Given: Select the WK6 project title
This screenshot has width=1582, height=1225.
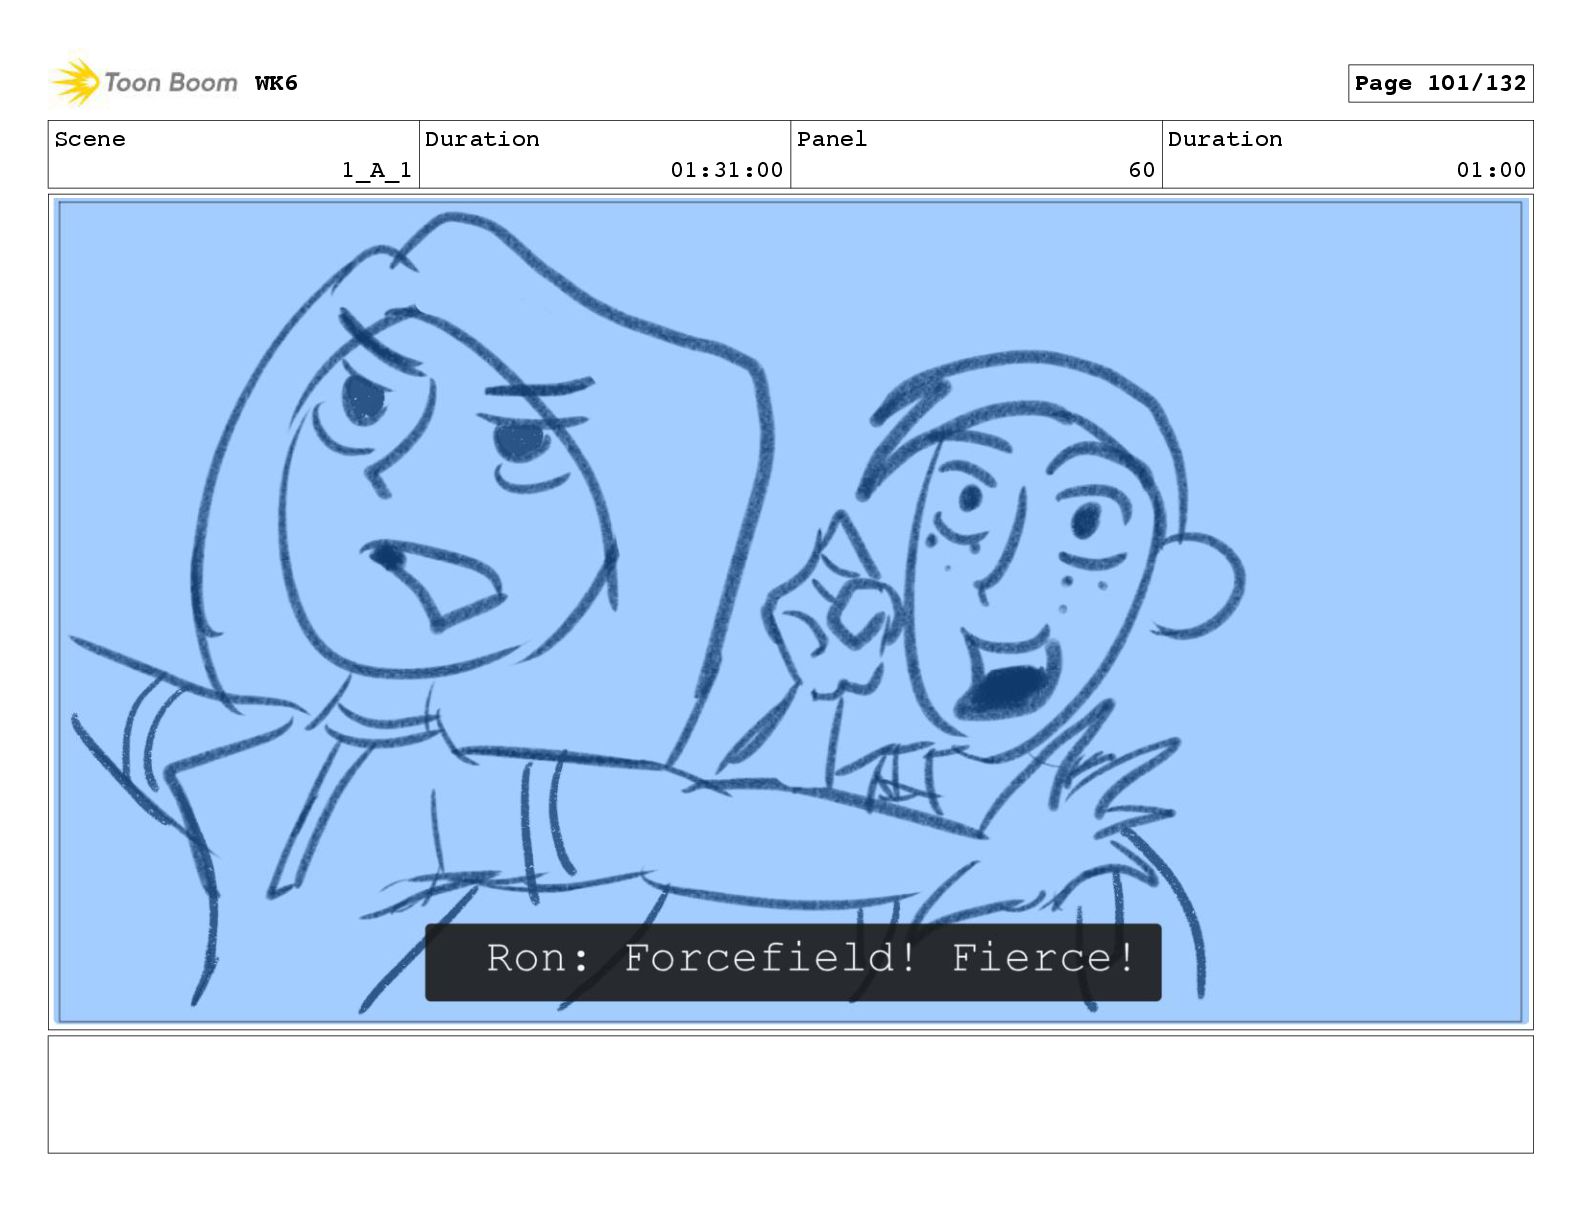Looking at the screenshot, I should [276, 83].
